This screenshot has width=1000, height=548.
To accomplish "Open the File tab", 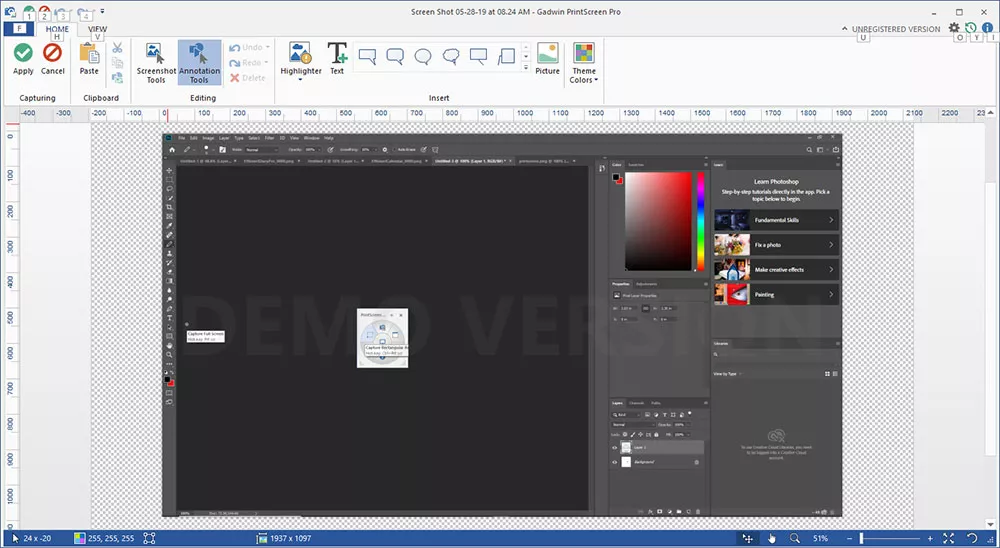I will pos(18,29).
